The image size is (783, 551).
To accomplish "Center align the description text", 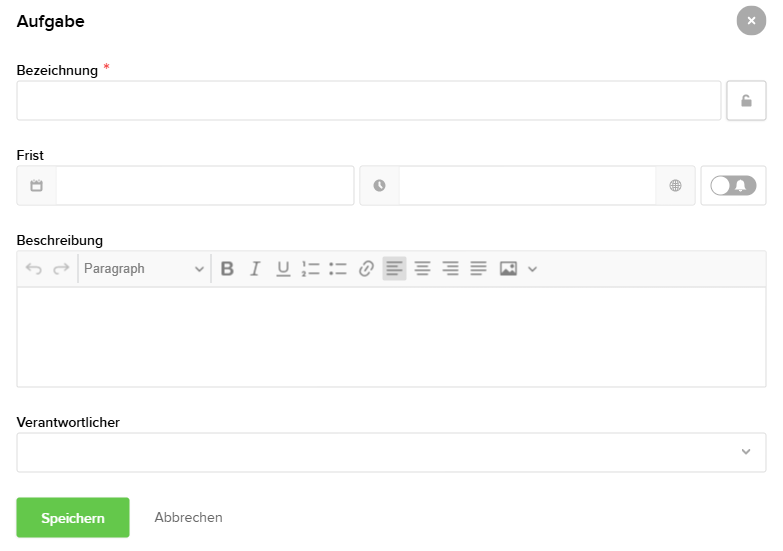I will click(423, 269).
